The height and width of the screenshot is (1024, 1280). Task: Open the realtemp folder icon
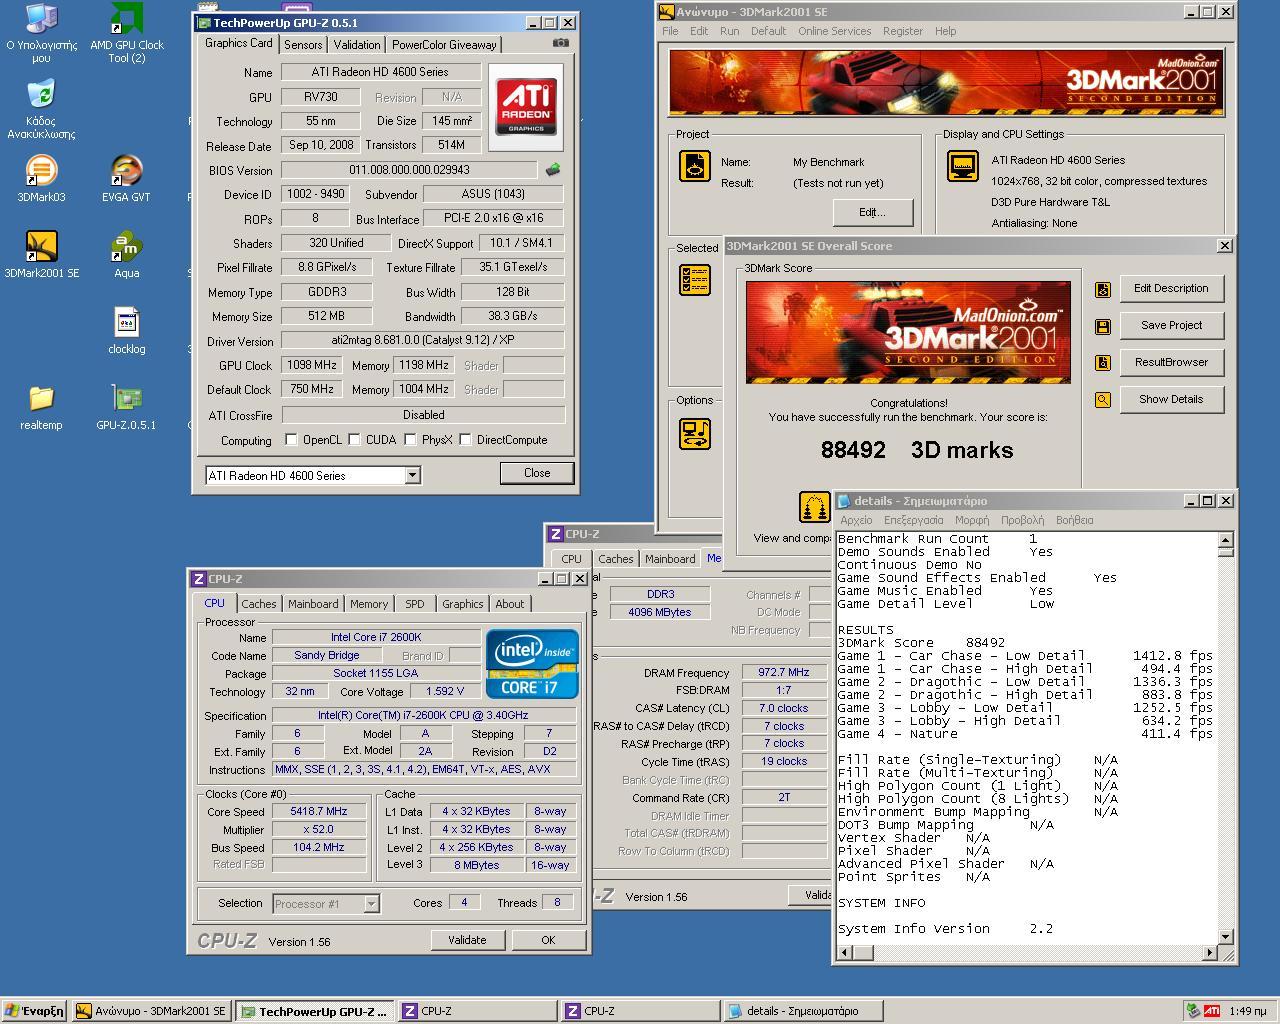click(41, 408)
